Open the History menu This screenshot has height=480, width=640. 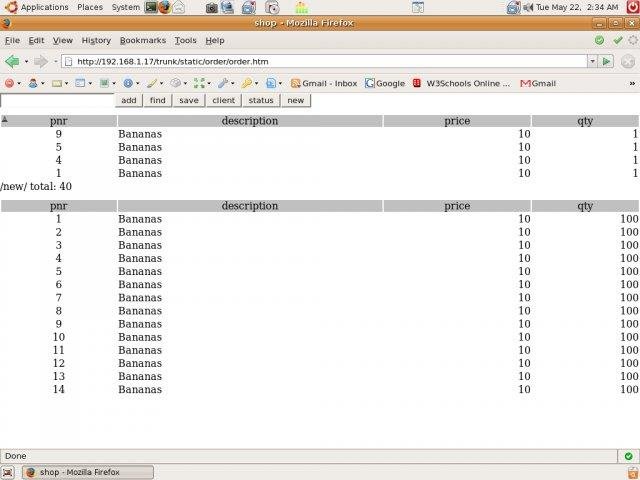point(96,40)
